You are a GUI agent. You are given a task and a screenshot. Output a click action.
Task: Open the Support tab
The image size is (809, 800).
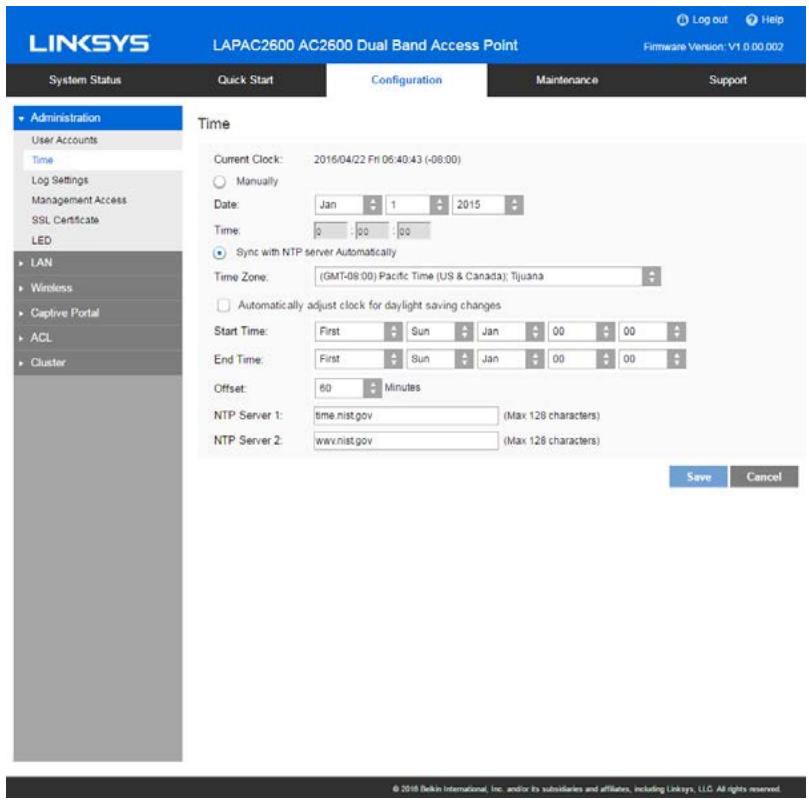pos(727,80)
